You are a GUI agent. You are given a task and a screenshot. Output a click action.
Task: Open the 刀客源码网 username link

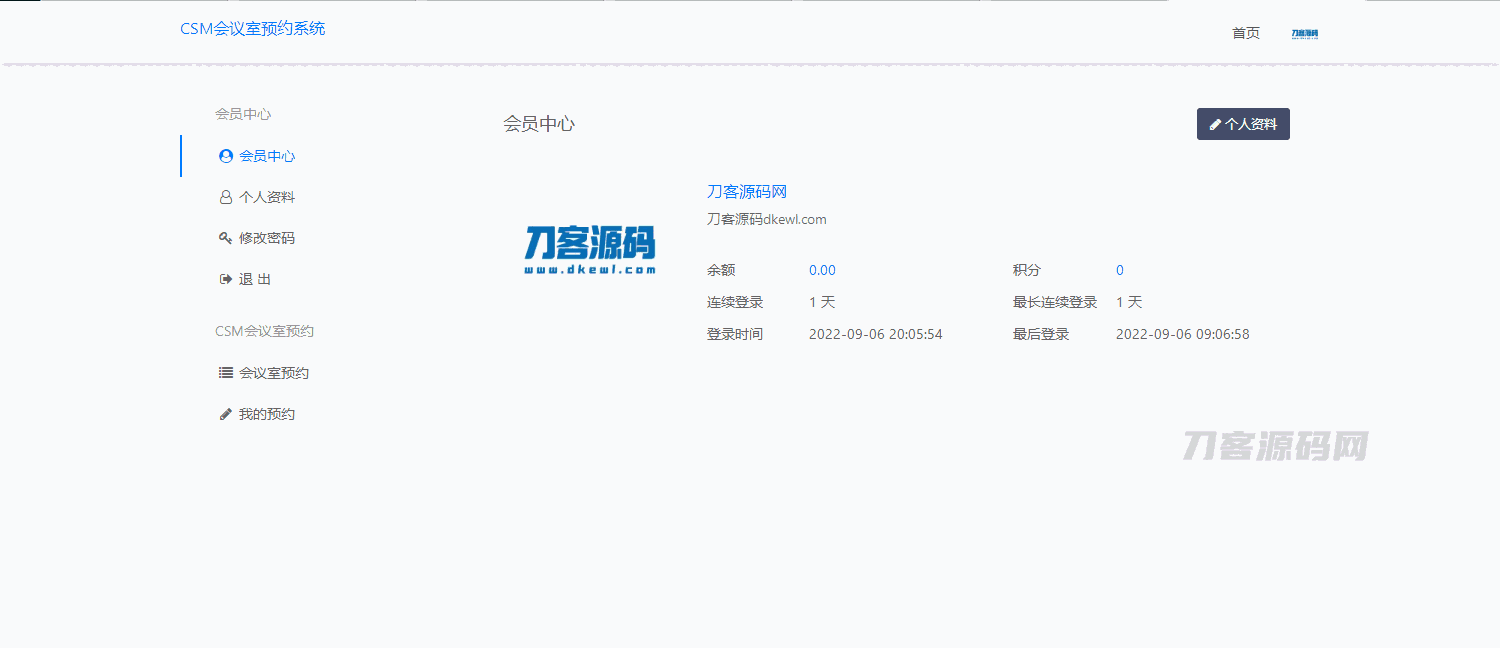pos(747,192)
